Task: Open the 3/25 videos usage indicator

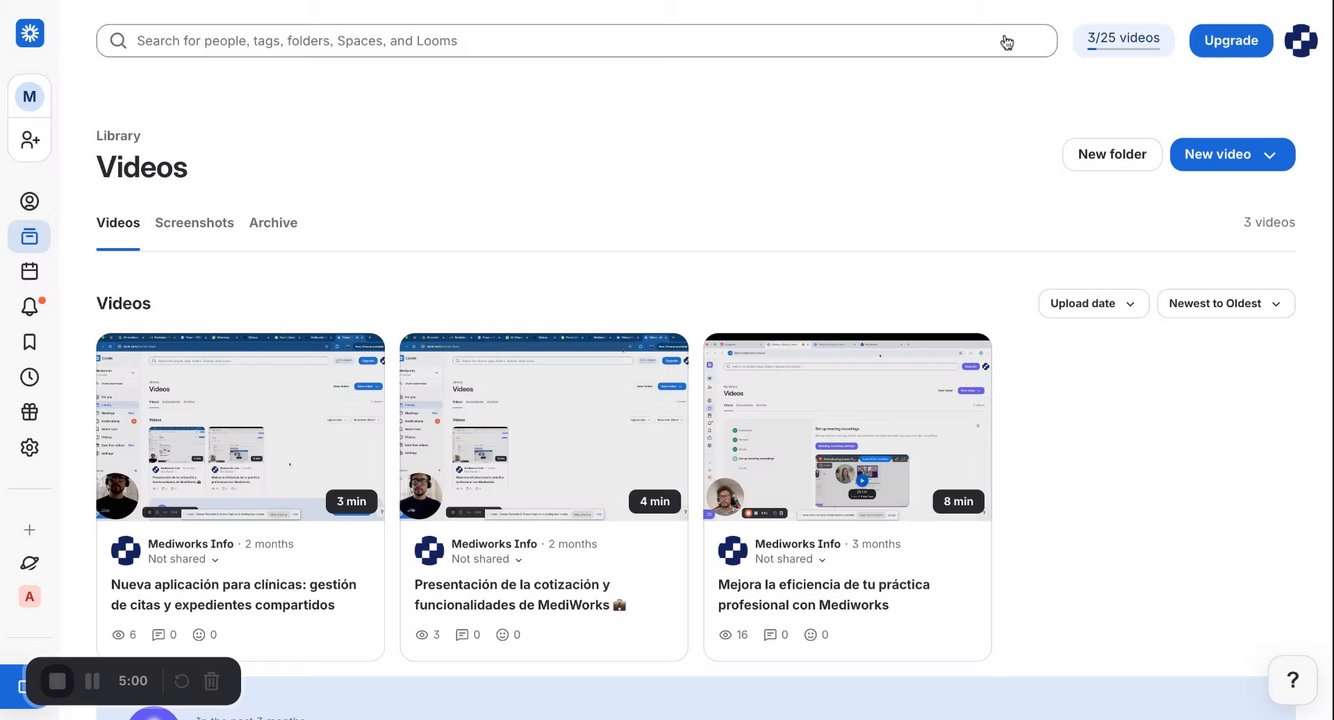Action: tap(1123, 40)
